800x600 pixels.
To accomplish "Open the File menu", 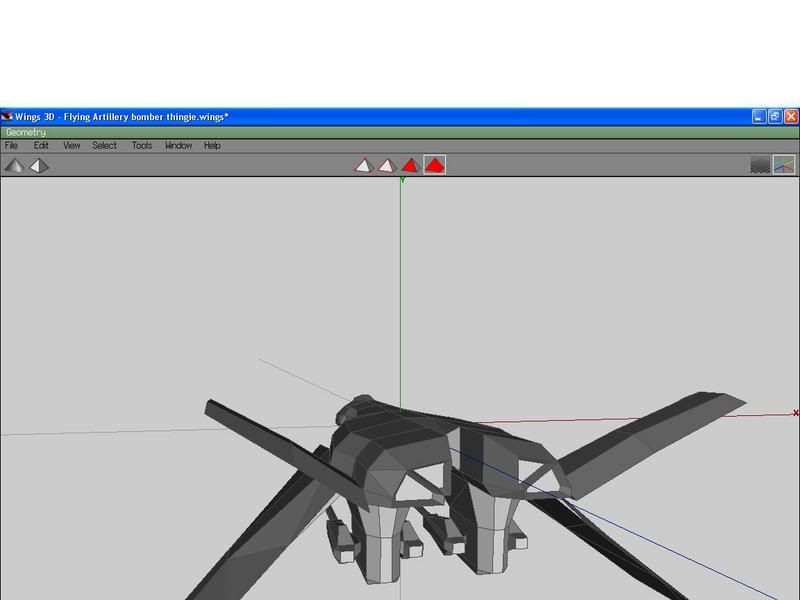I will point(11,146).
